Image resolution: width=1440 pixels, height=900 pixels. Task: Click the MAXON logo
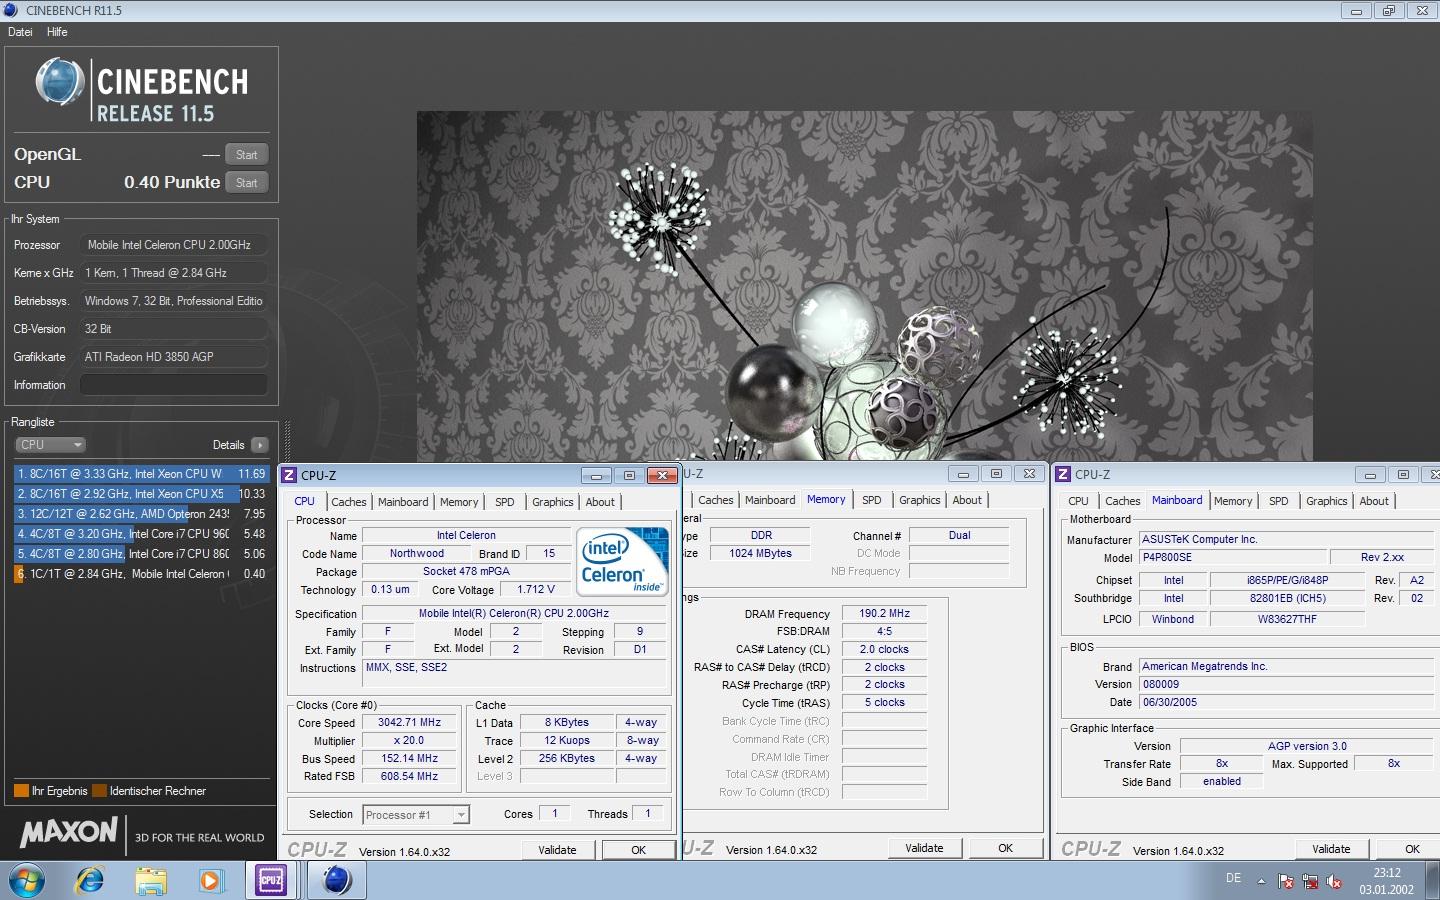pyautogui.click(x=69, y=832)
